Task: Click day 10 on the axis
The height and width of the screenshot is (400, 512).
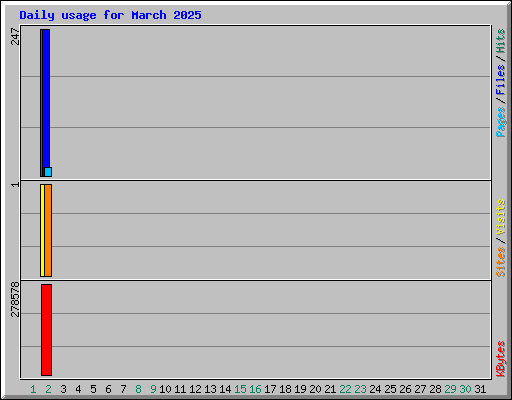Action: click(165, 389)
